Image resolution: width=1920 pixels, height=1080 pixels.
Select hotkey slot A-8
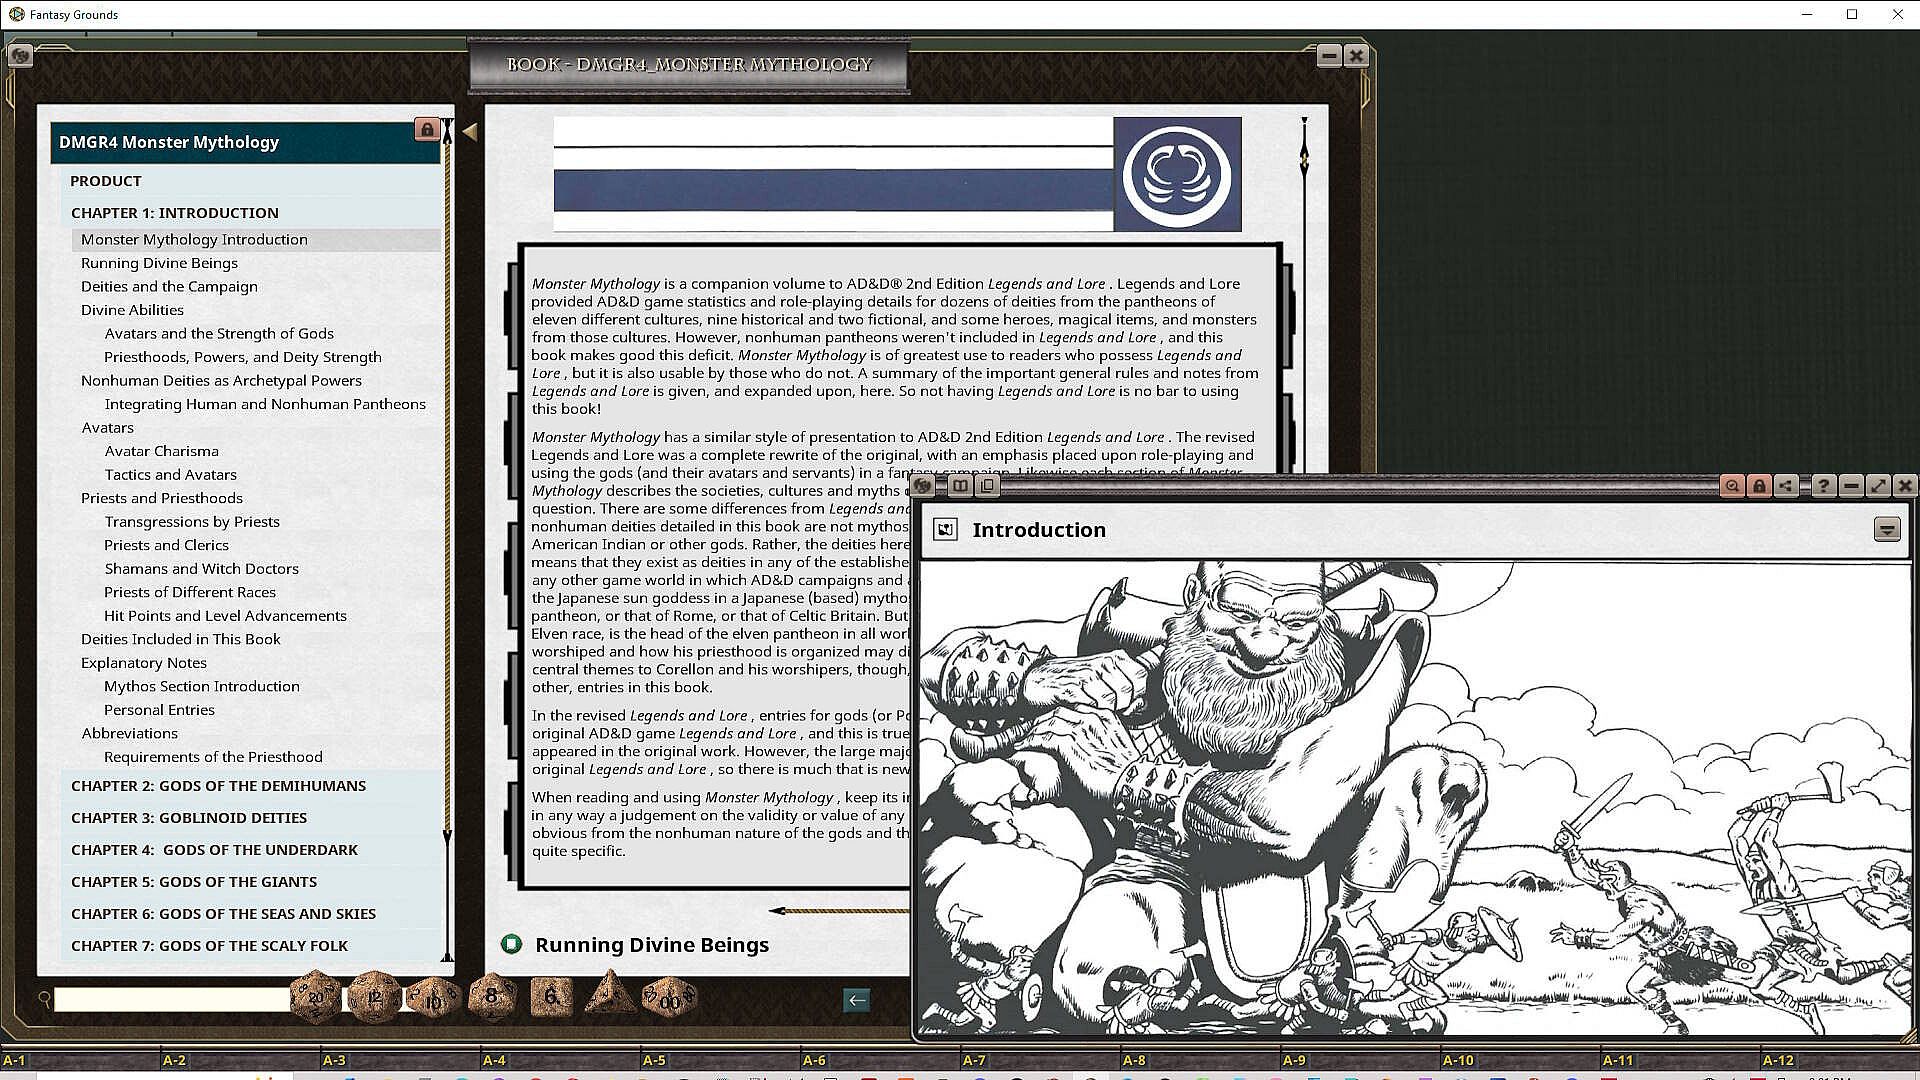point(1200,1060)
